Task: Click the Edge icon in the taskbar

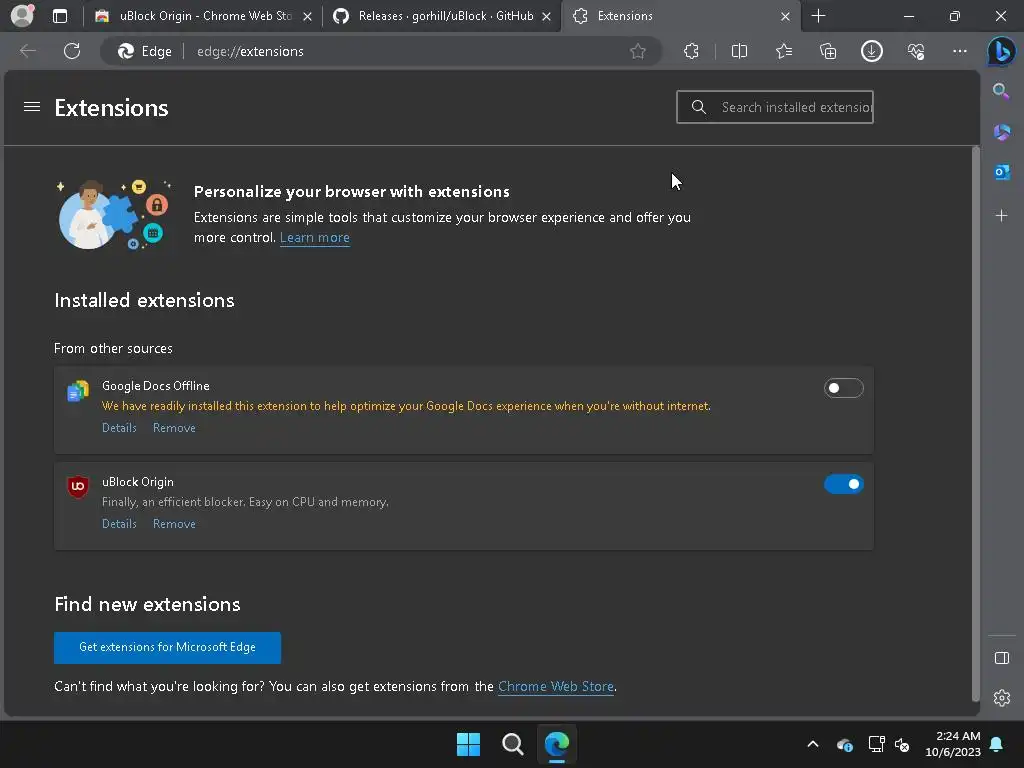Action: 557,744
